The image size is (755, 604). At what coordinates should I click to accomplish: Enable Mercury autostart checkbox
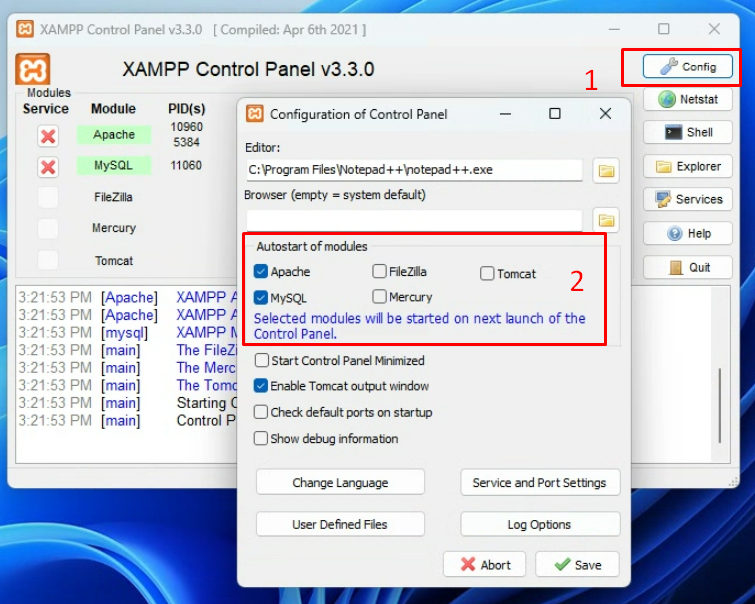(379, 296)
